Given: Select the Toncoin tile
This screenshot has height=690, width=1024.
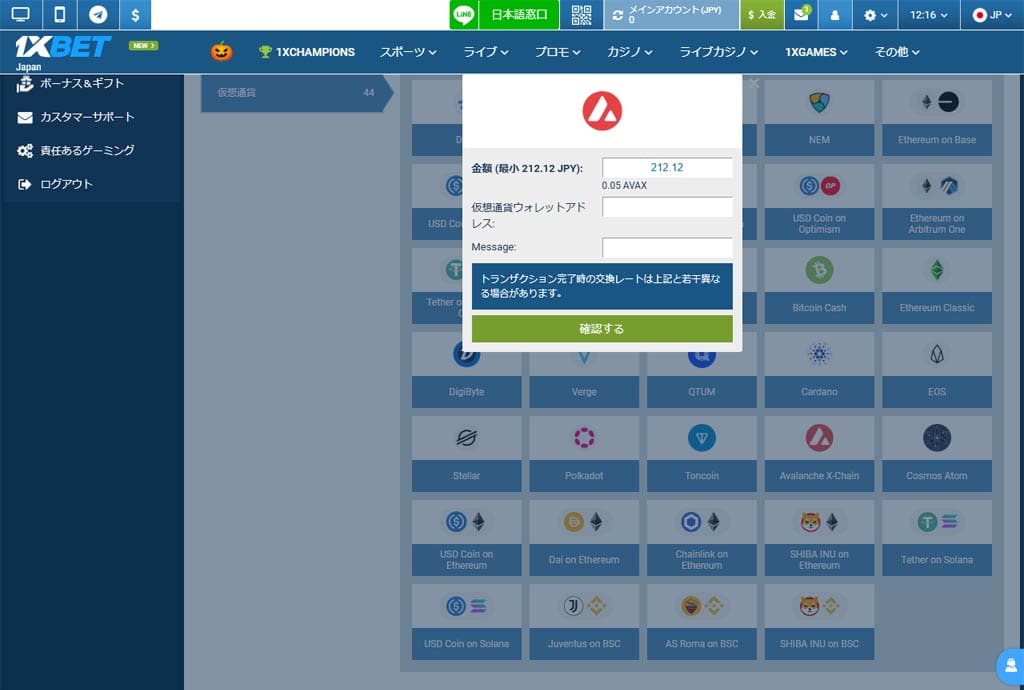Looking at the screenshot, I should coord(701,454).
